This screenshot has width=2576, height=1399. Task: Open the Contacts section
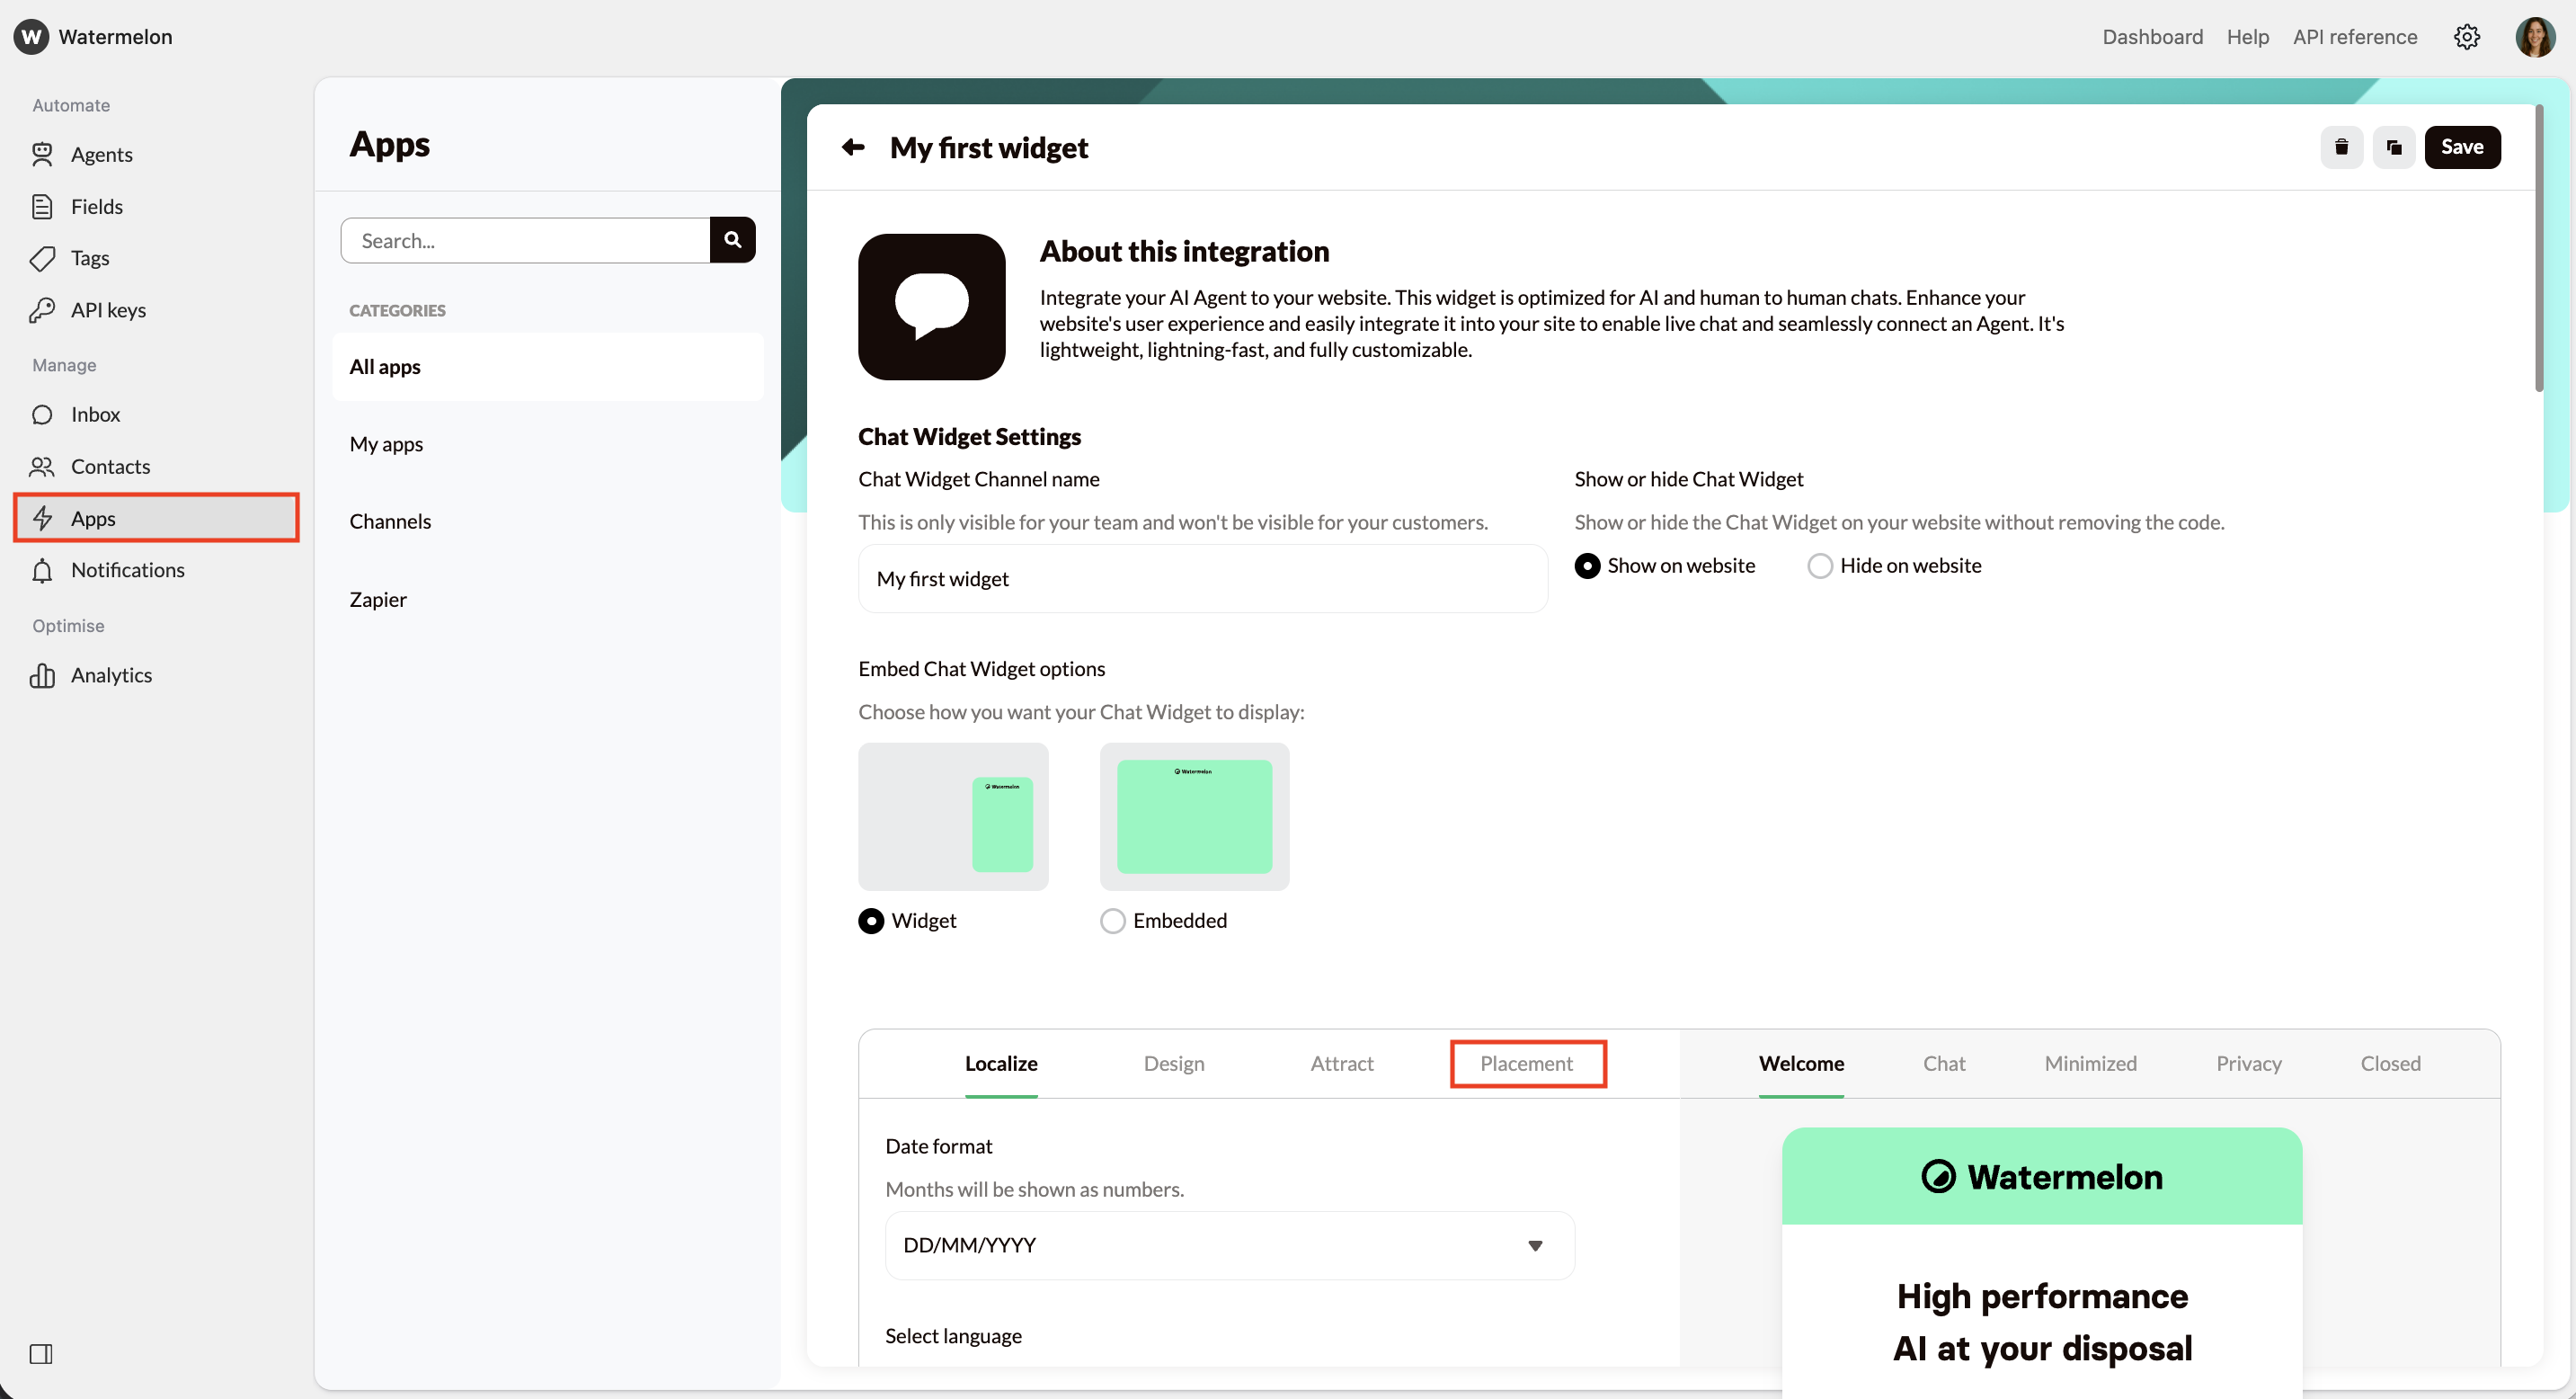(110, 466)
